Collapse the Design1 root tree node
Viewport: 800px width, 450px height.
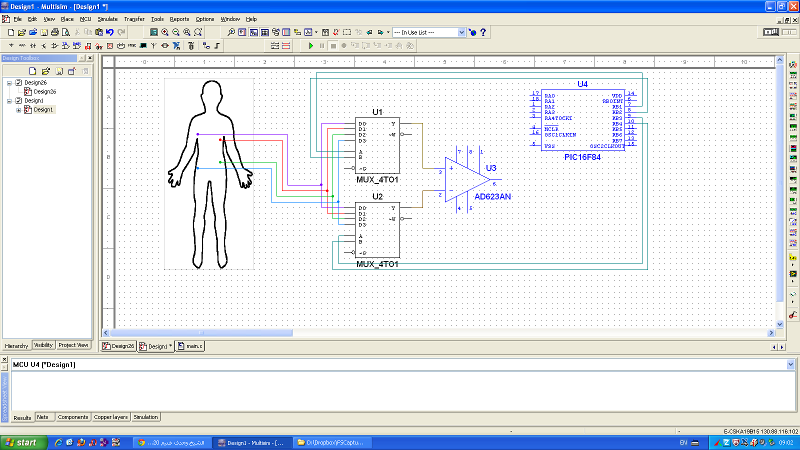(x=9, y=101)
